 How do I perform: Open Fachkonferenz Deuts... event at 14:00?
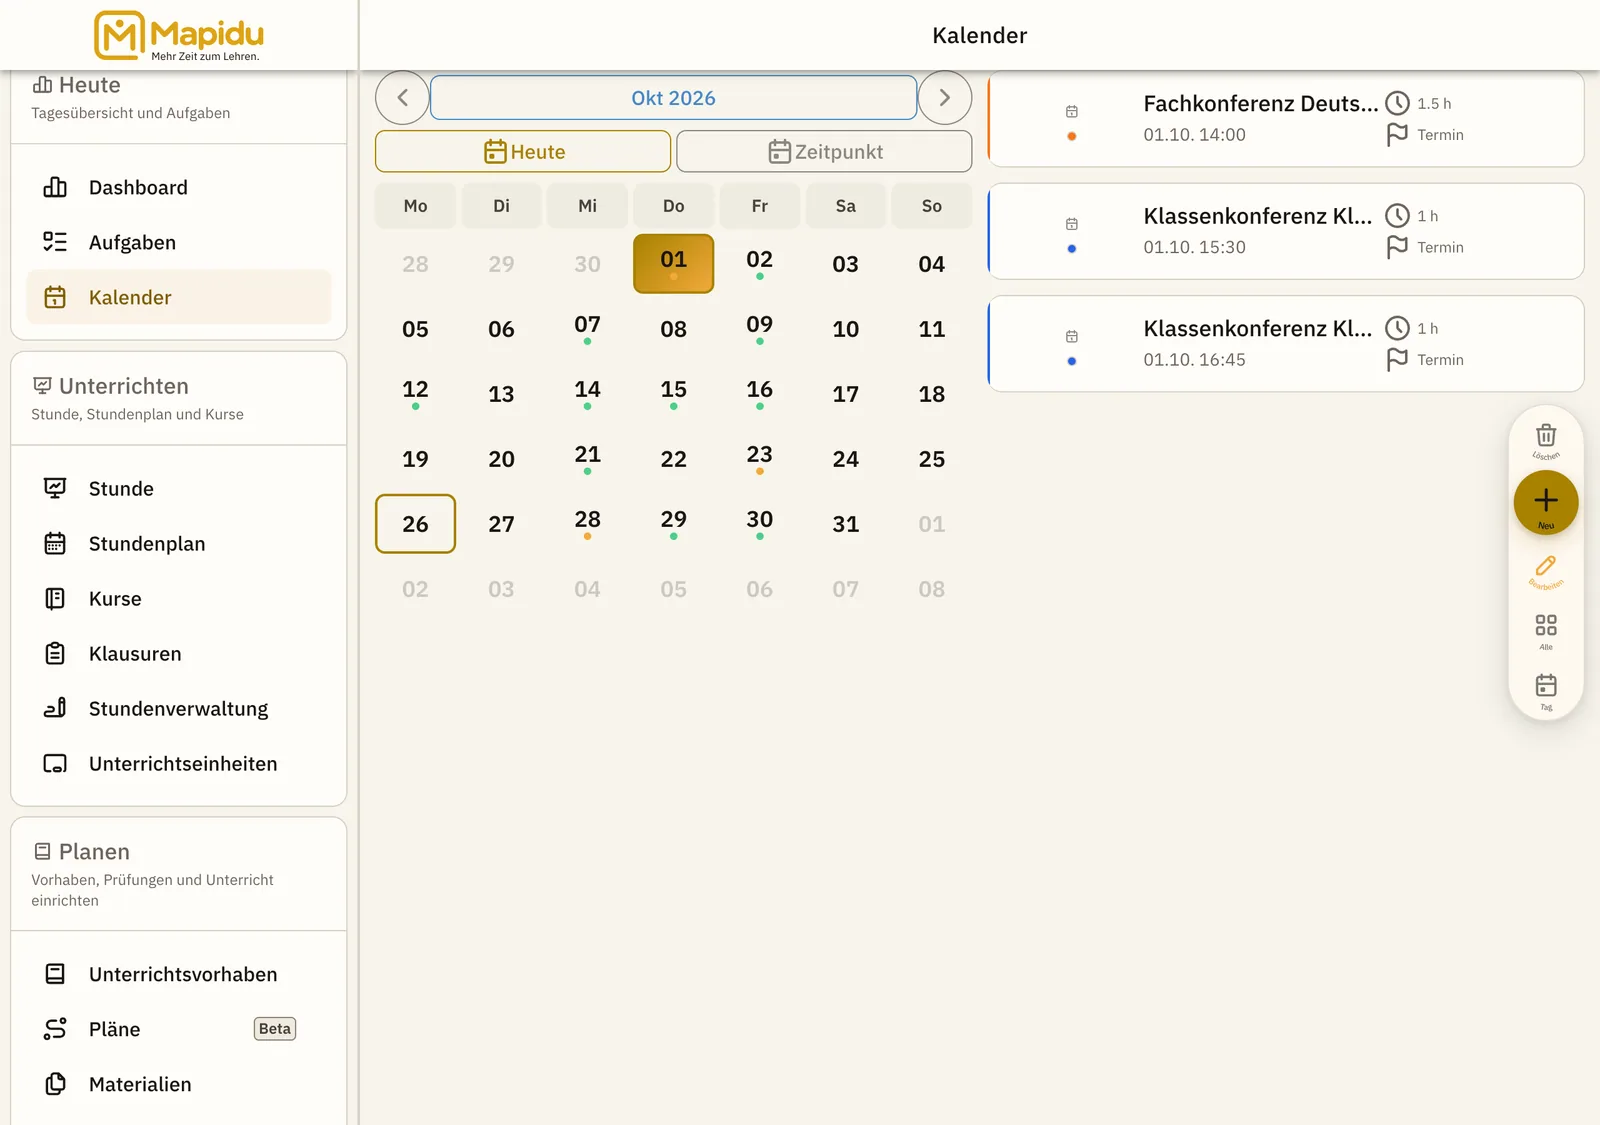[x=1286, y=119]
